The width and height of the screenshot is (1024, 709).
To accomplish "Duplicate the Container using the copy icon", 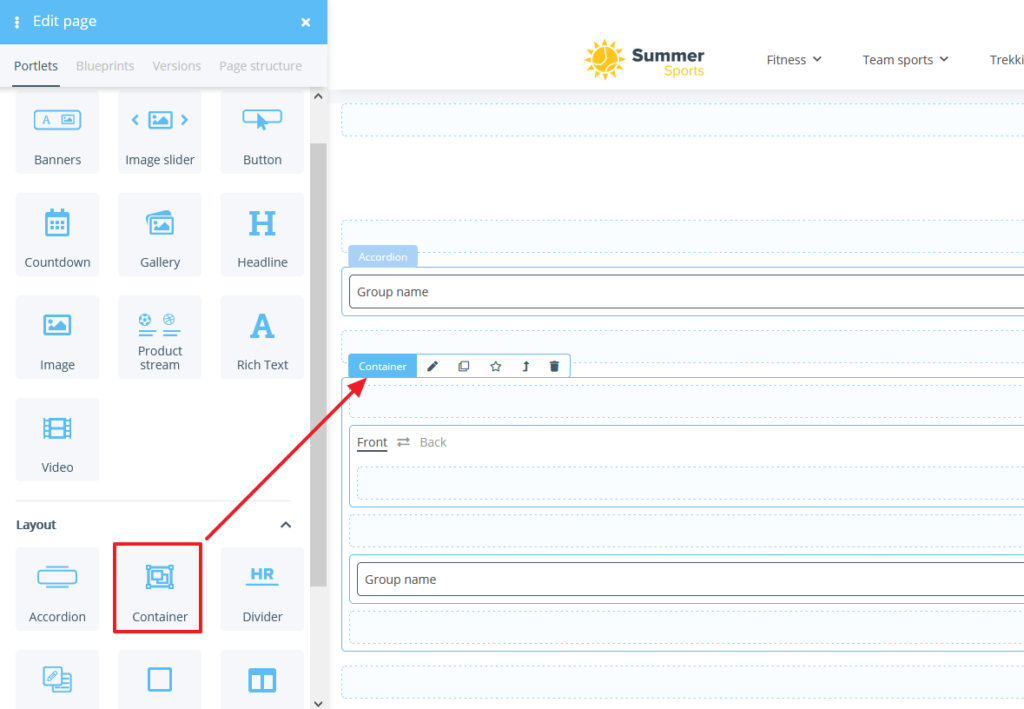I will point(464,366).
